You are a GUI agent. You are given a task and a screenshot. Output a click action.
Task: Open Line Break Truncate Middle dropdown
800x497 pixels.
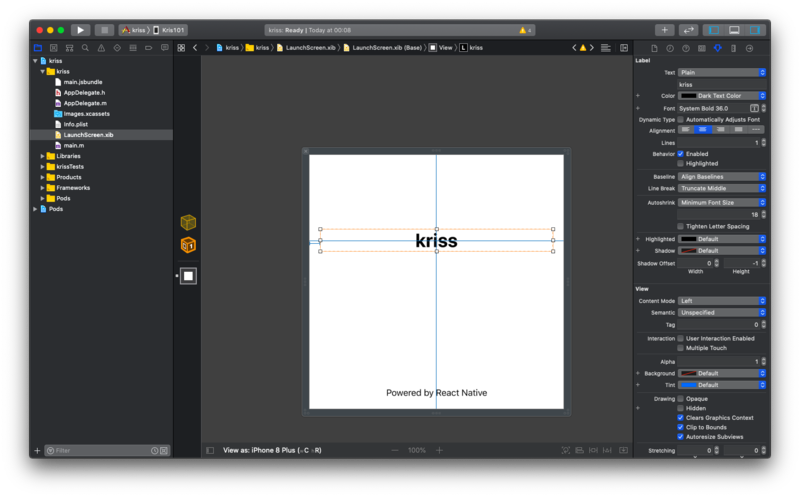click(x=722, y=188)
